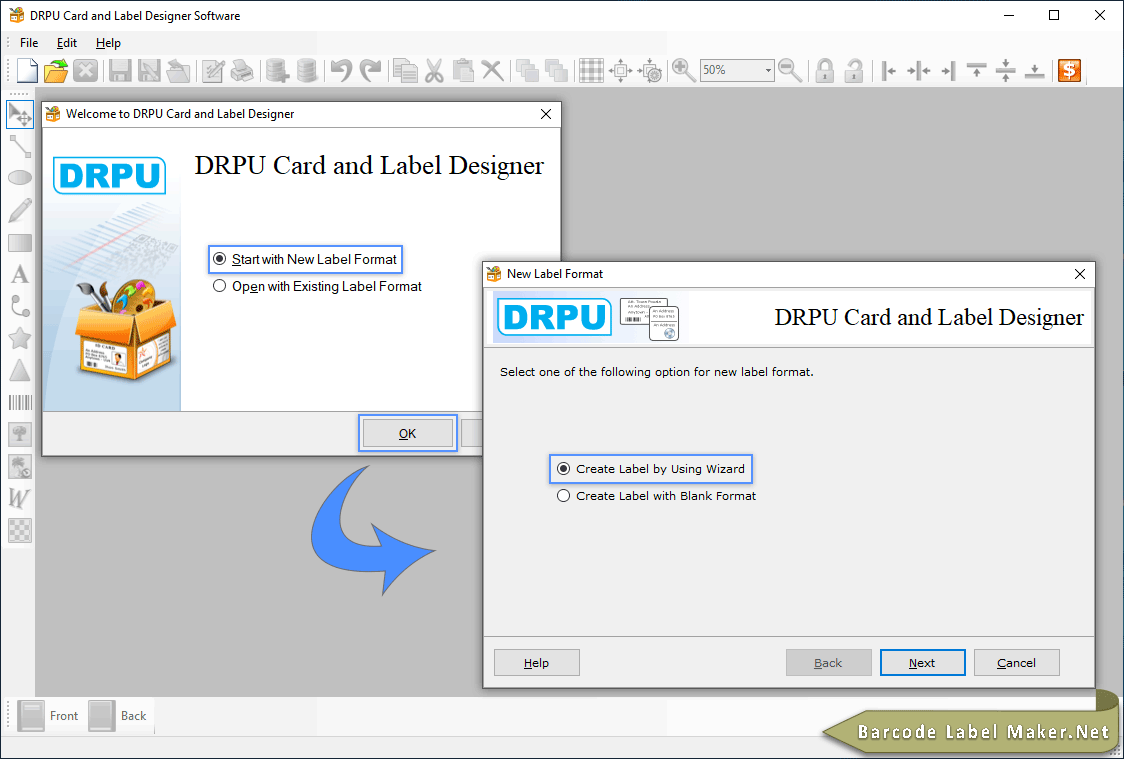
Task: Select the arrow pointer tool
Action: [20, 115]
